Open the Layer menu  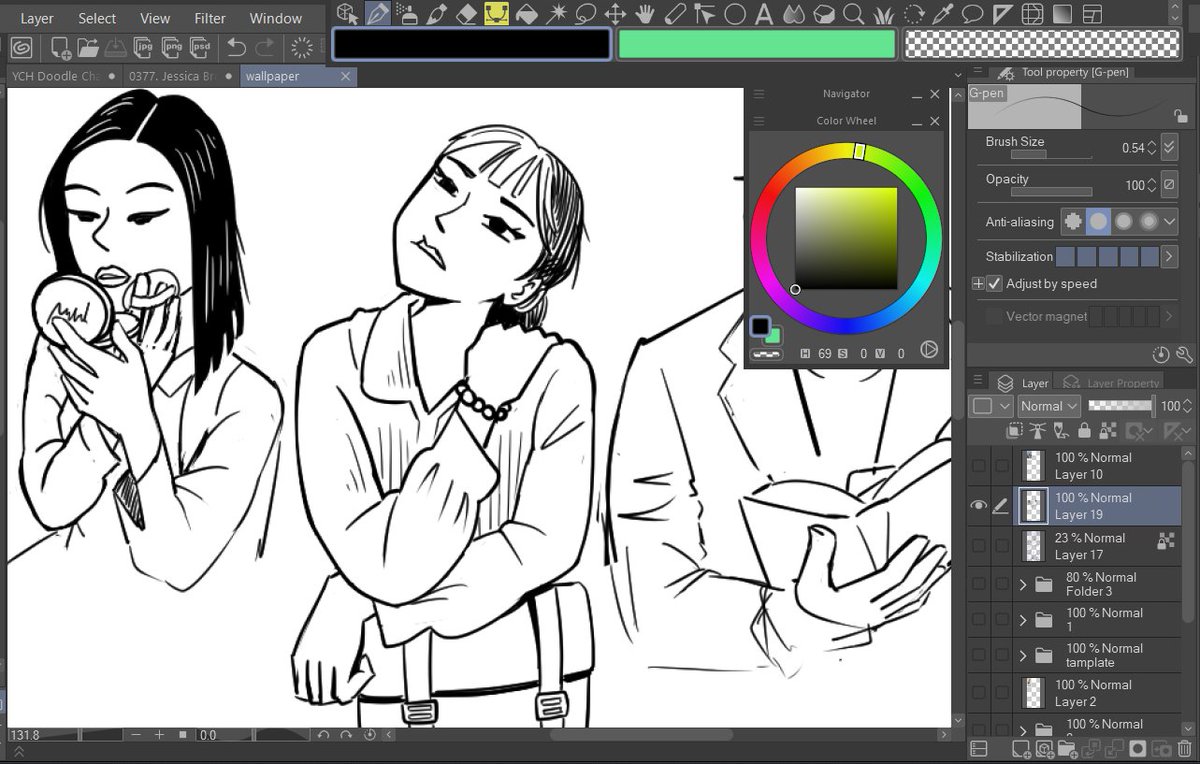[x=37, y=18]
